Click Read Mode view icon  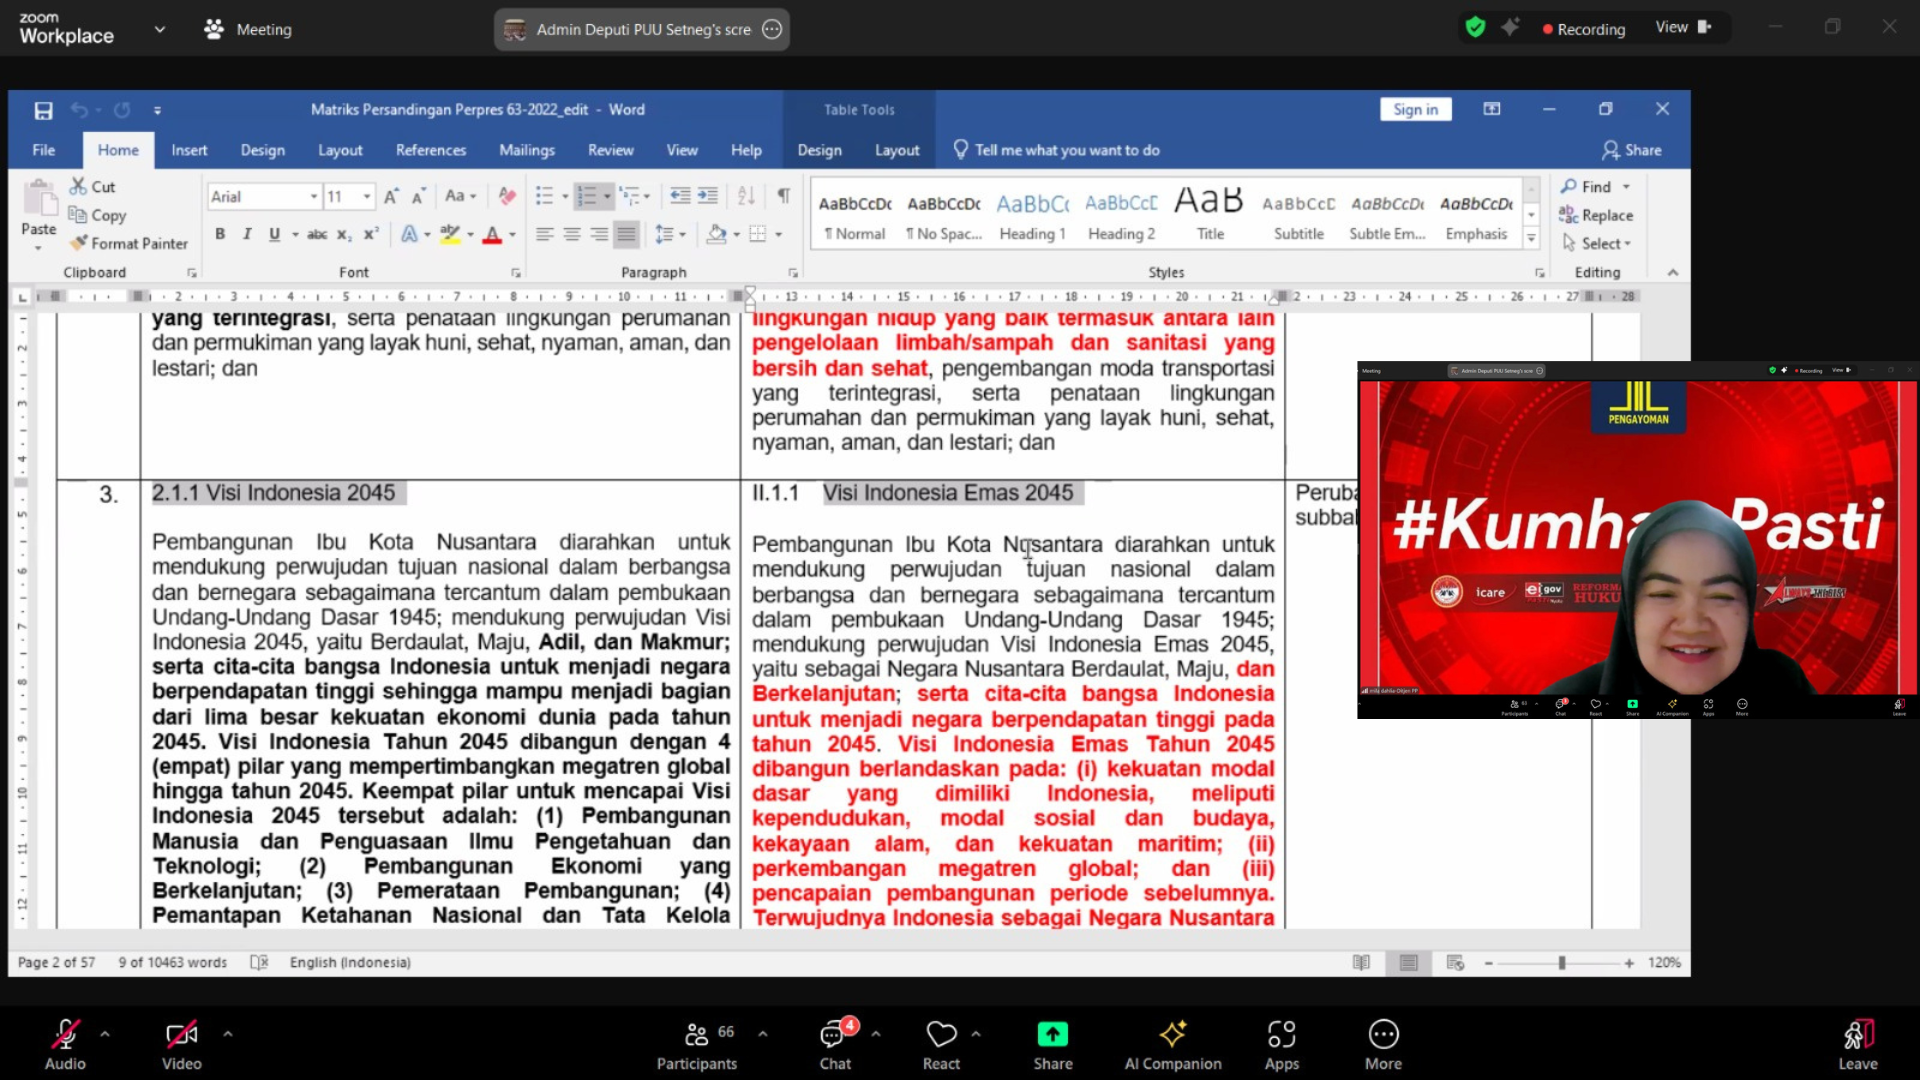(x=1361, y=962)
